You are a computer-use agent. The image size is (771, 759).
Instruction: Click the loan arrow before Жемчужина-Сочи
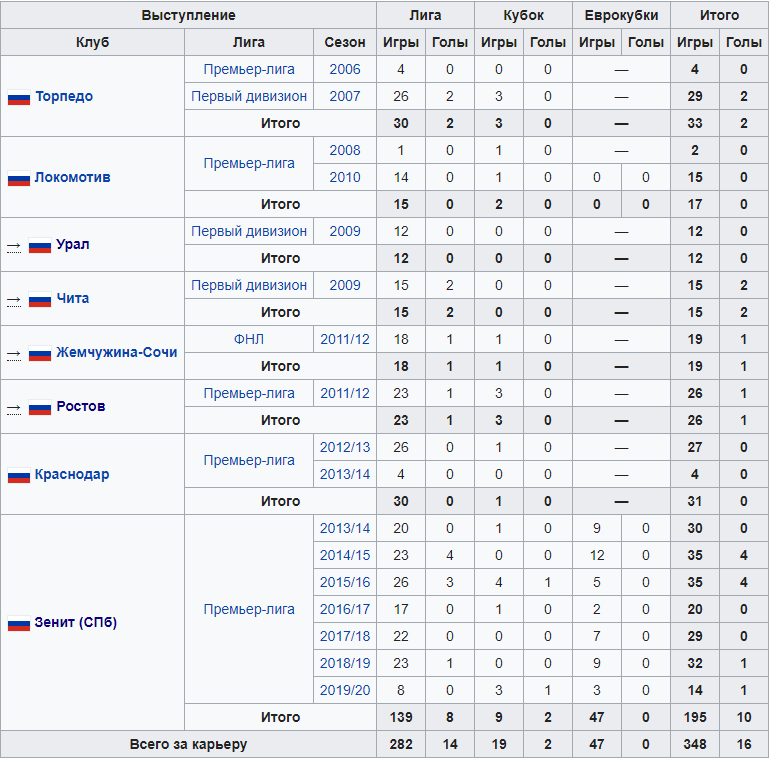coord(14,353)
